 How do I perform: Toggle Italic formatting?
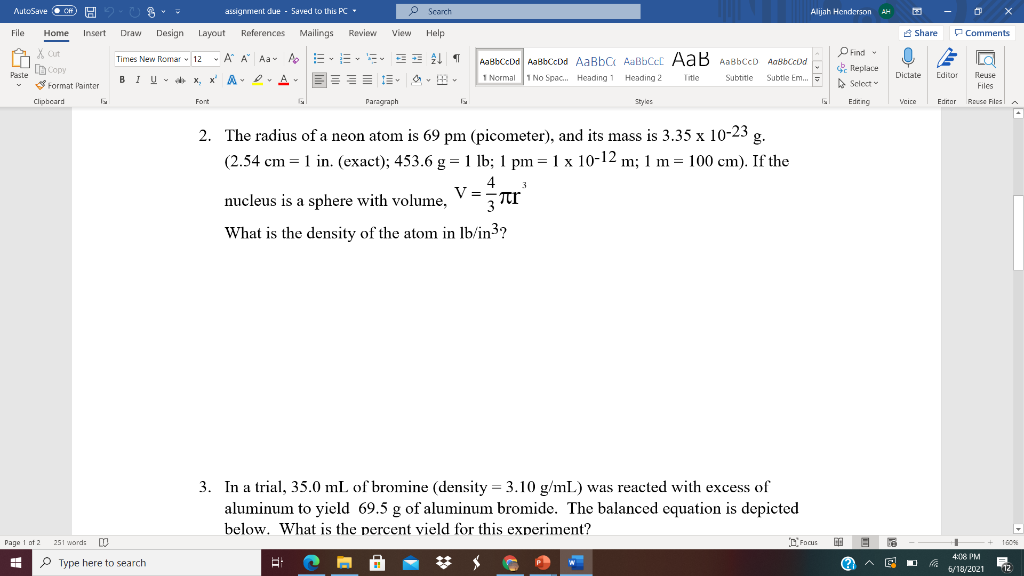[x=137, y=80]
